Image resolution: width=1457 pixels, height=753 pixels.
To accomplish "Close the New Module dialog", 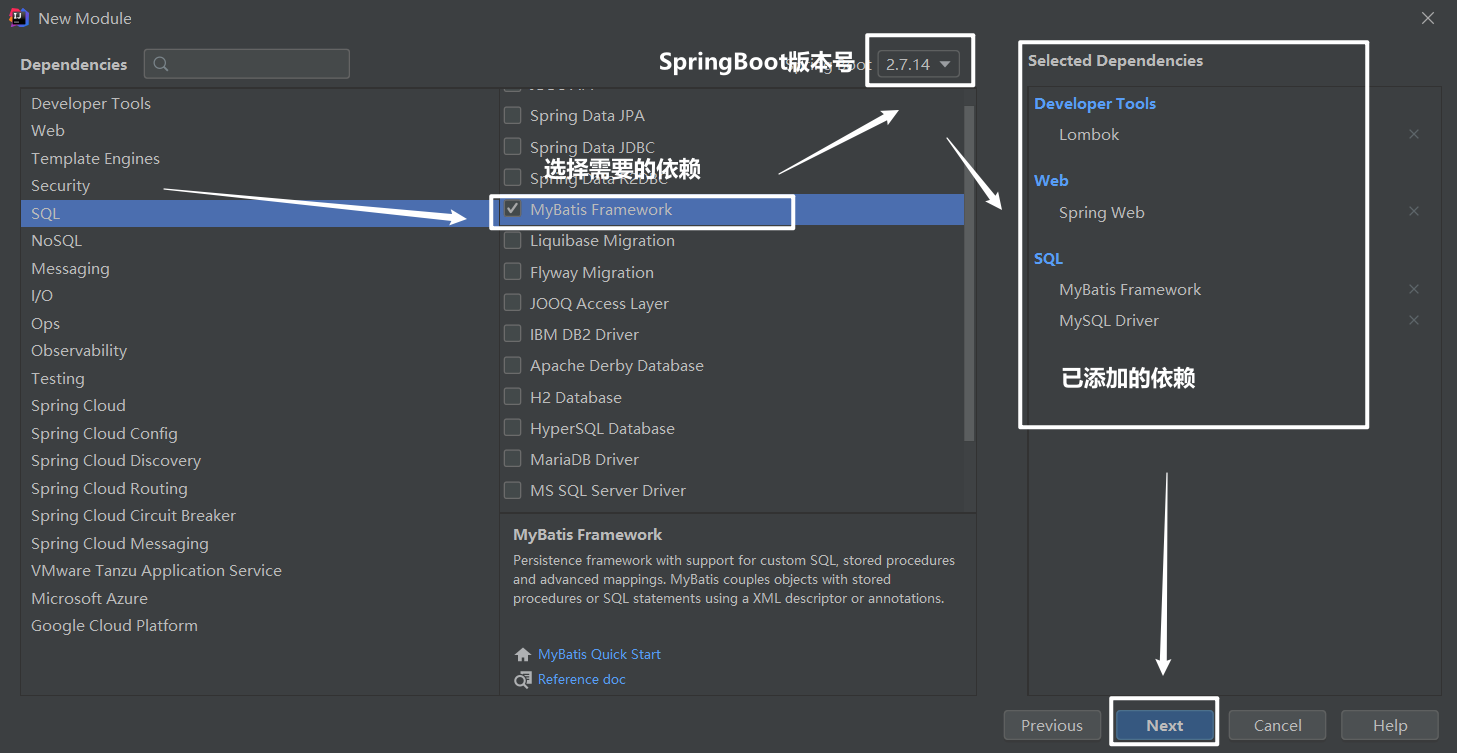I will pyautogui.click(x=1428, y=18).
